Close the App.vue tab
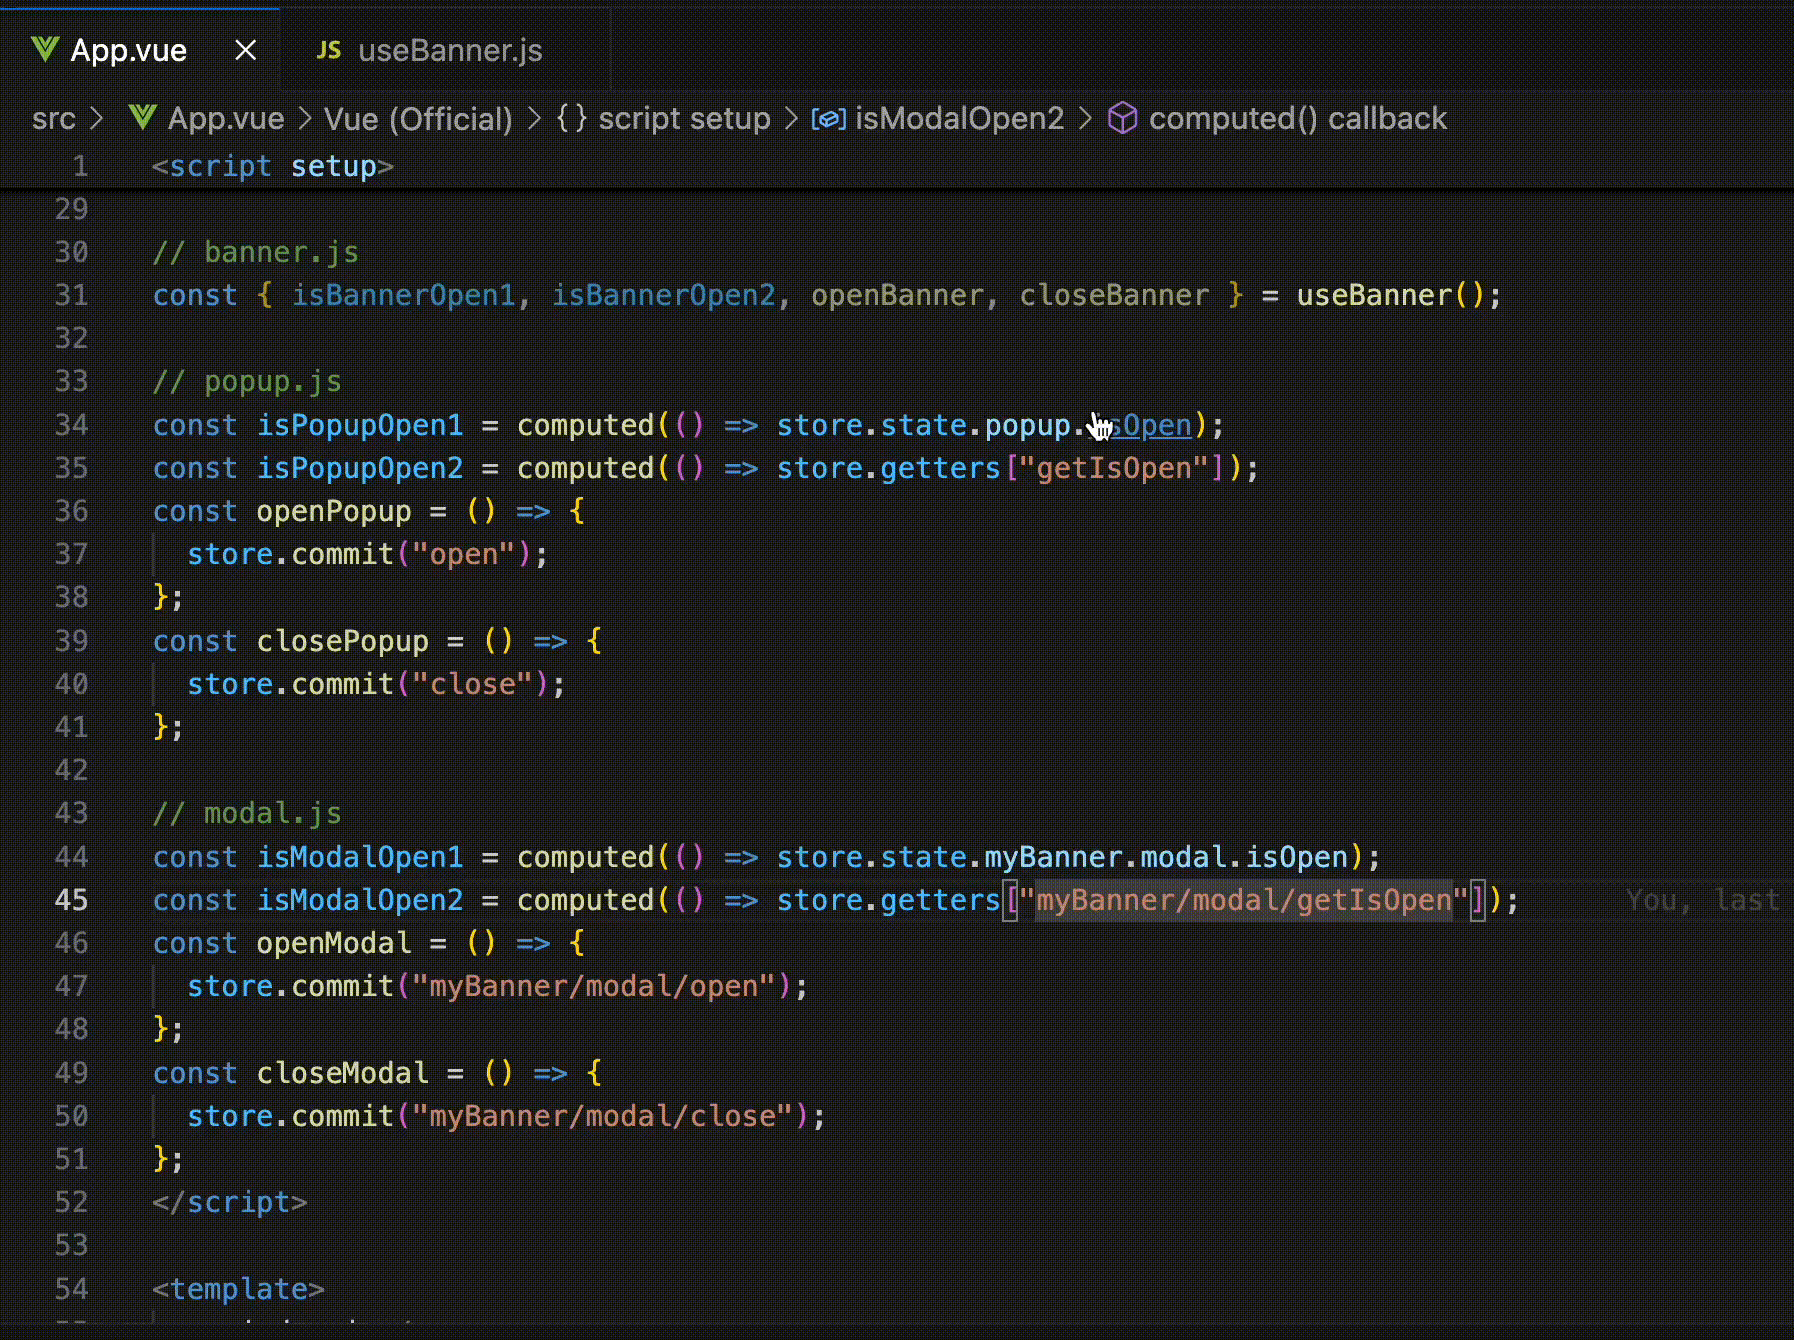This screenshot has width=1794, height=1340. [x=245, y=50]
